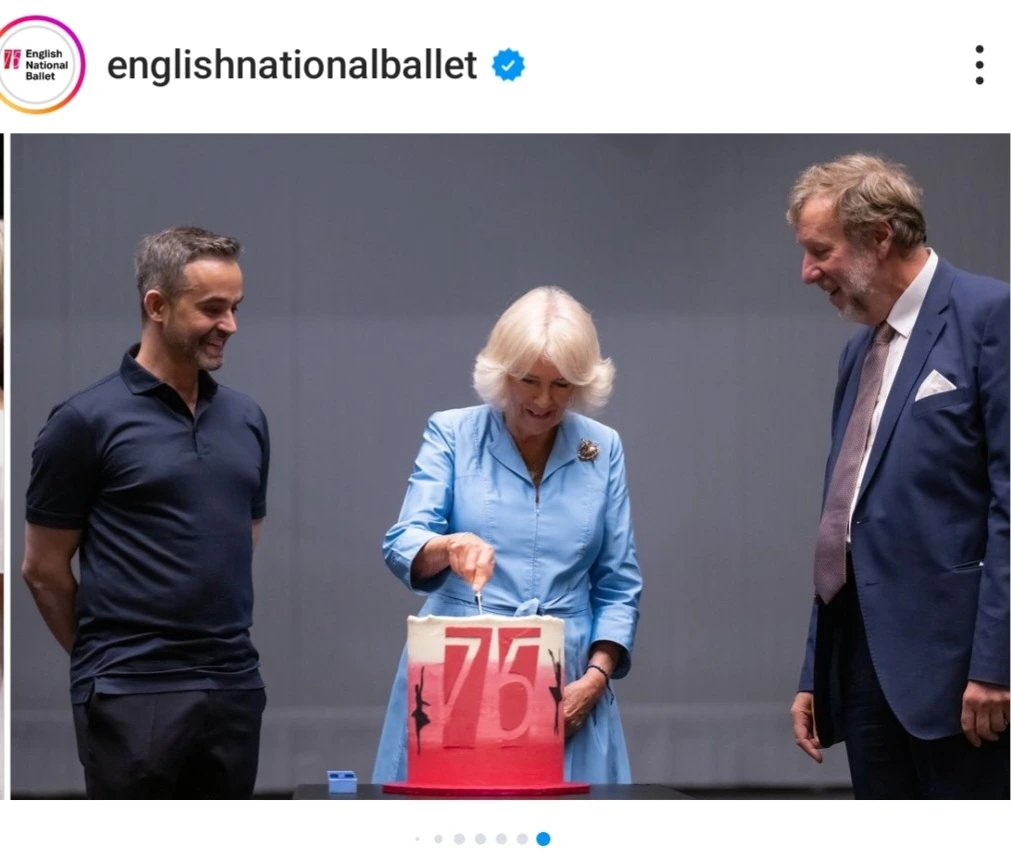The image size is (1011, 867).
Task: Select the third carousel indicator dot
Action: tap(459, 839)
